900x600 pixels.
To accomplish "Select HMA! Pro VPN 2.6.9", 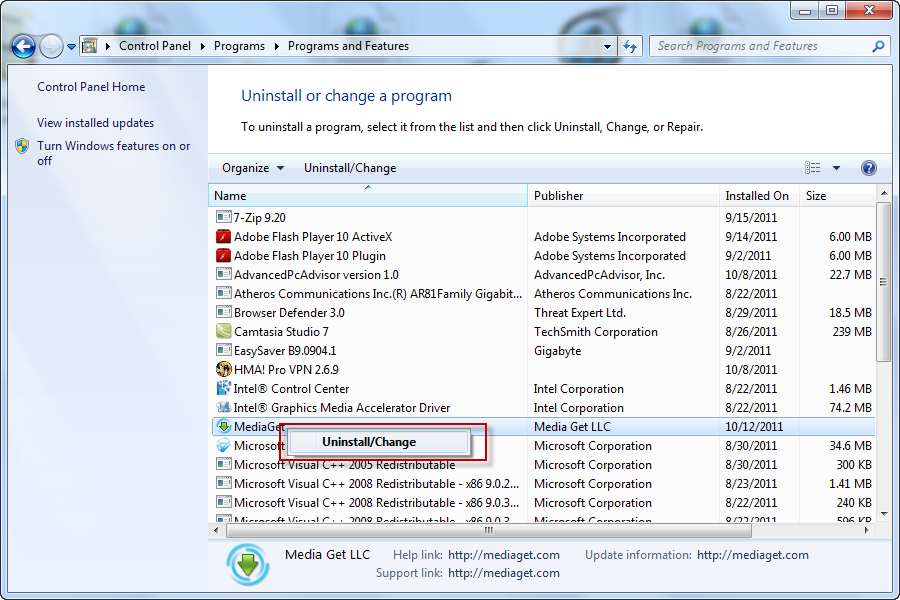I will pyautogui.click(x=286, y=369).
